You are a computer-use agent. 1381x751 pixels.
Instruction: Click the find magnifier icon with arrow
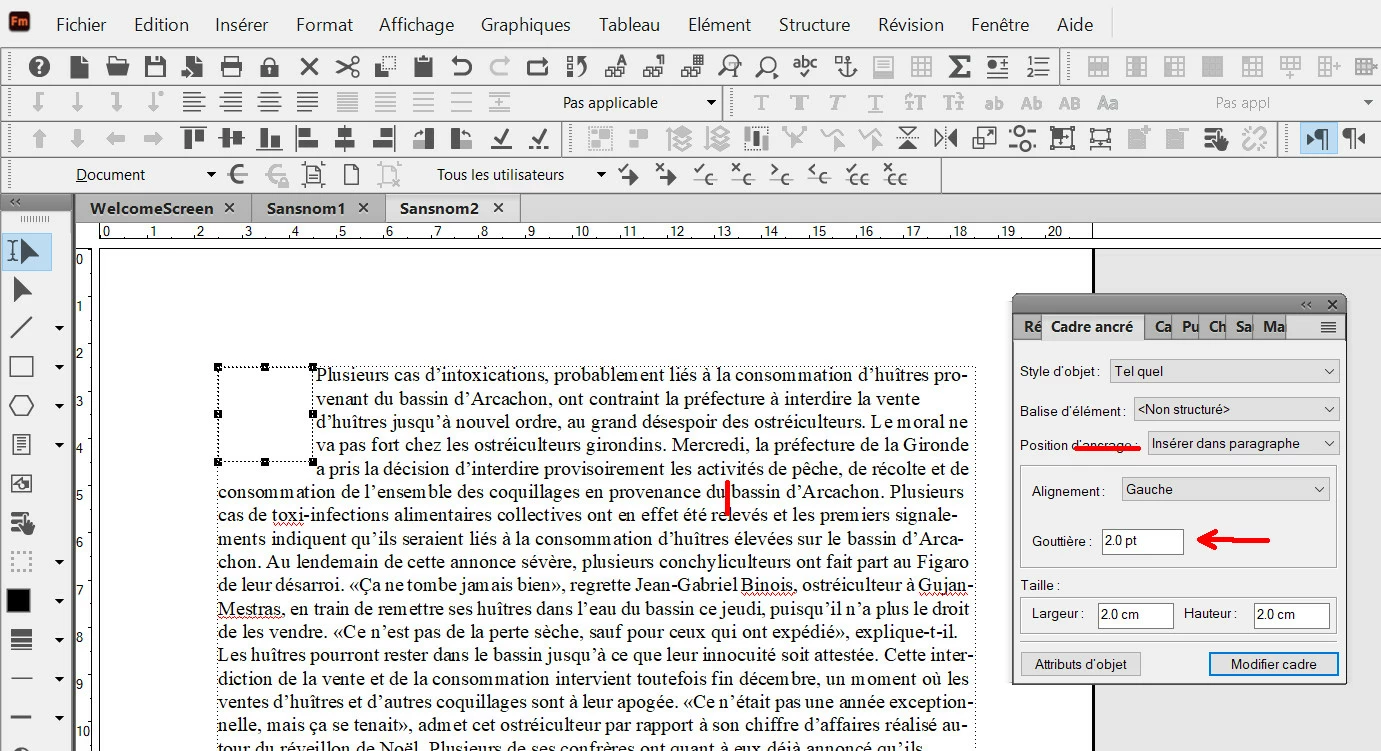729,67
